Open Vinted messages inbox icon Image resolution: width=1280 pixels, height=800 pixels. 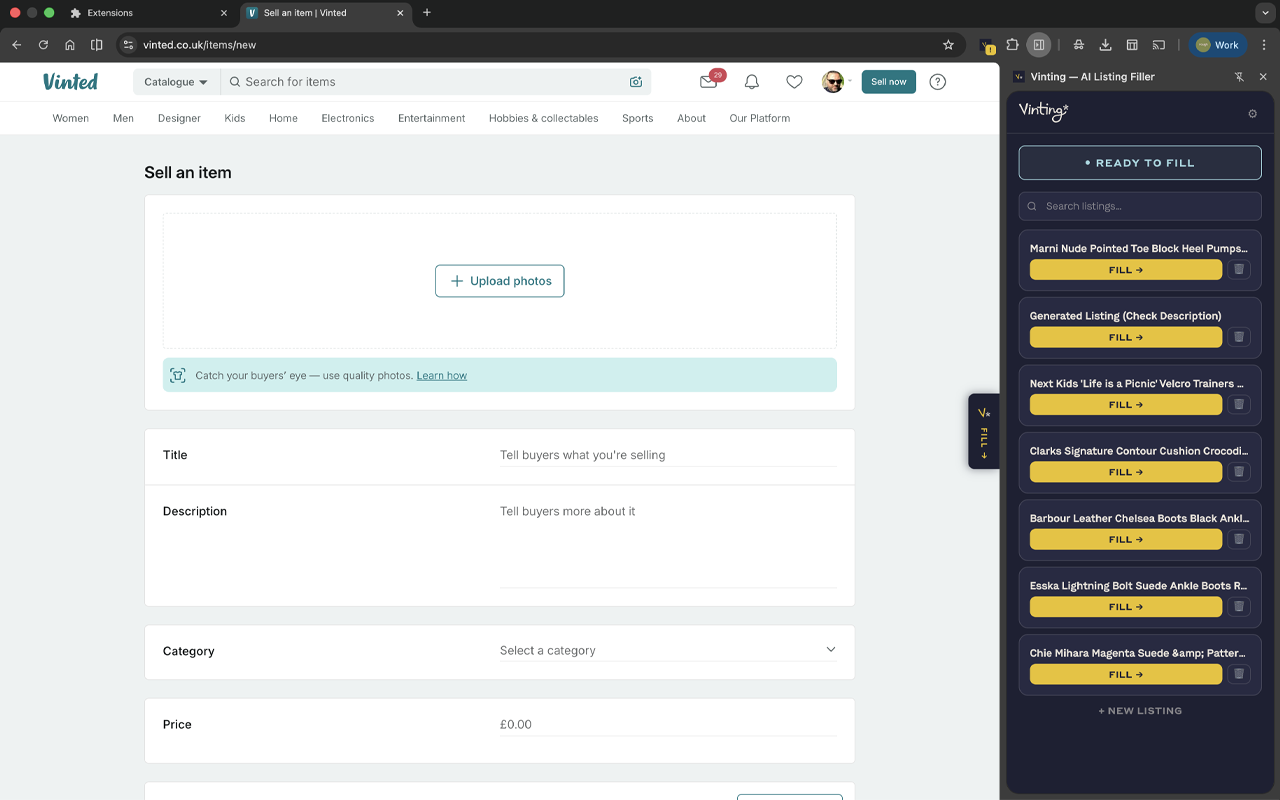pyautogui.click(x=709, y=82)
